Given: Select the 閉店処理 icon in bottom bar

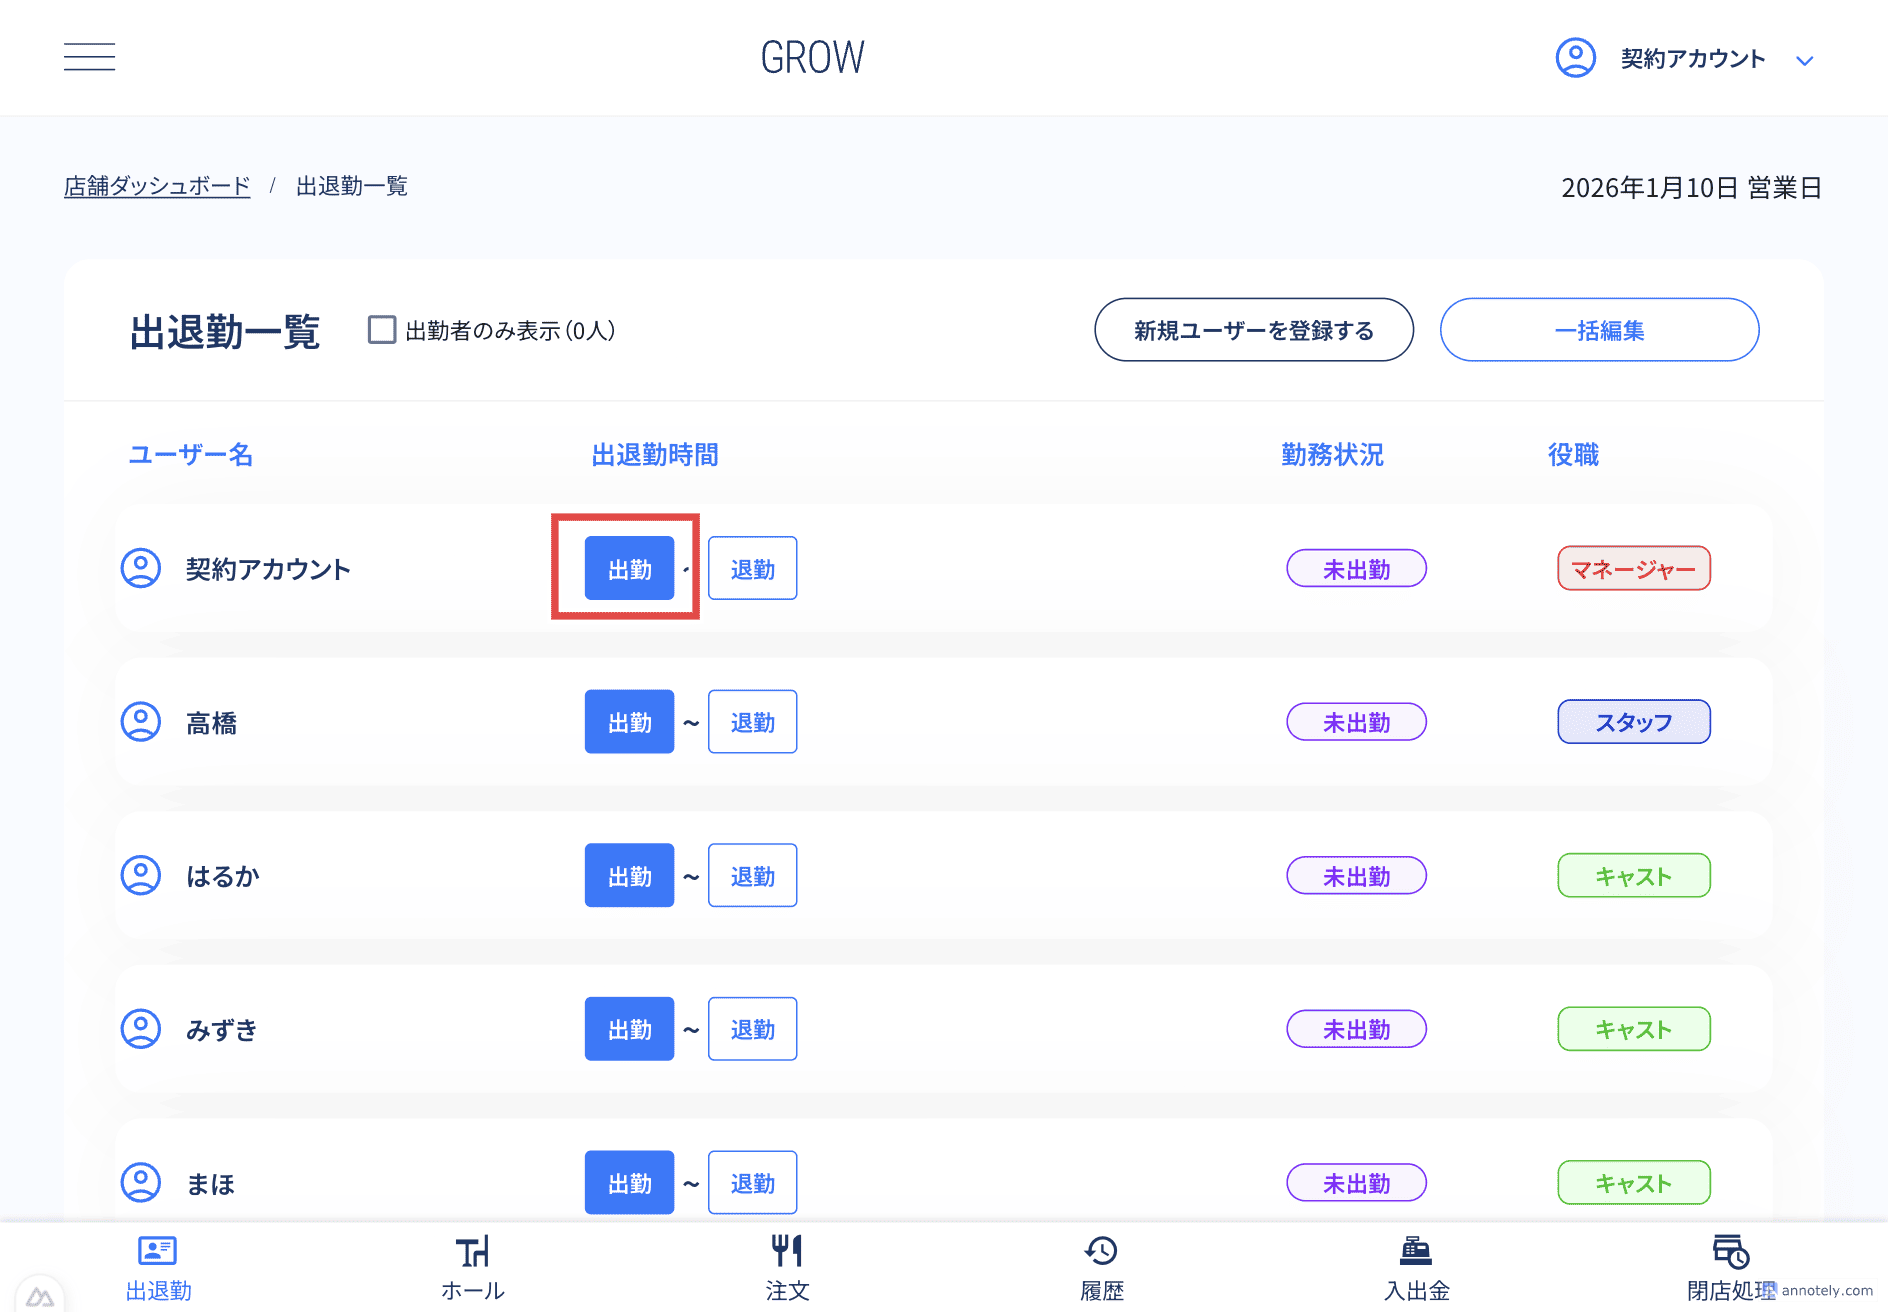Looking at the screenshot, I should [1729, 1250].
